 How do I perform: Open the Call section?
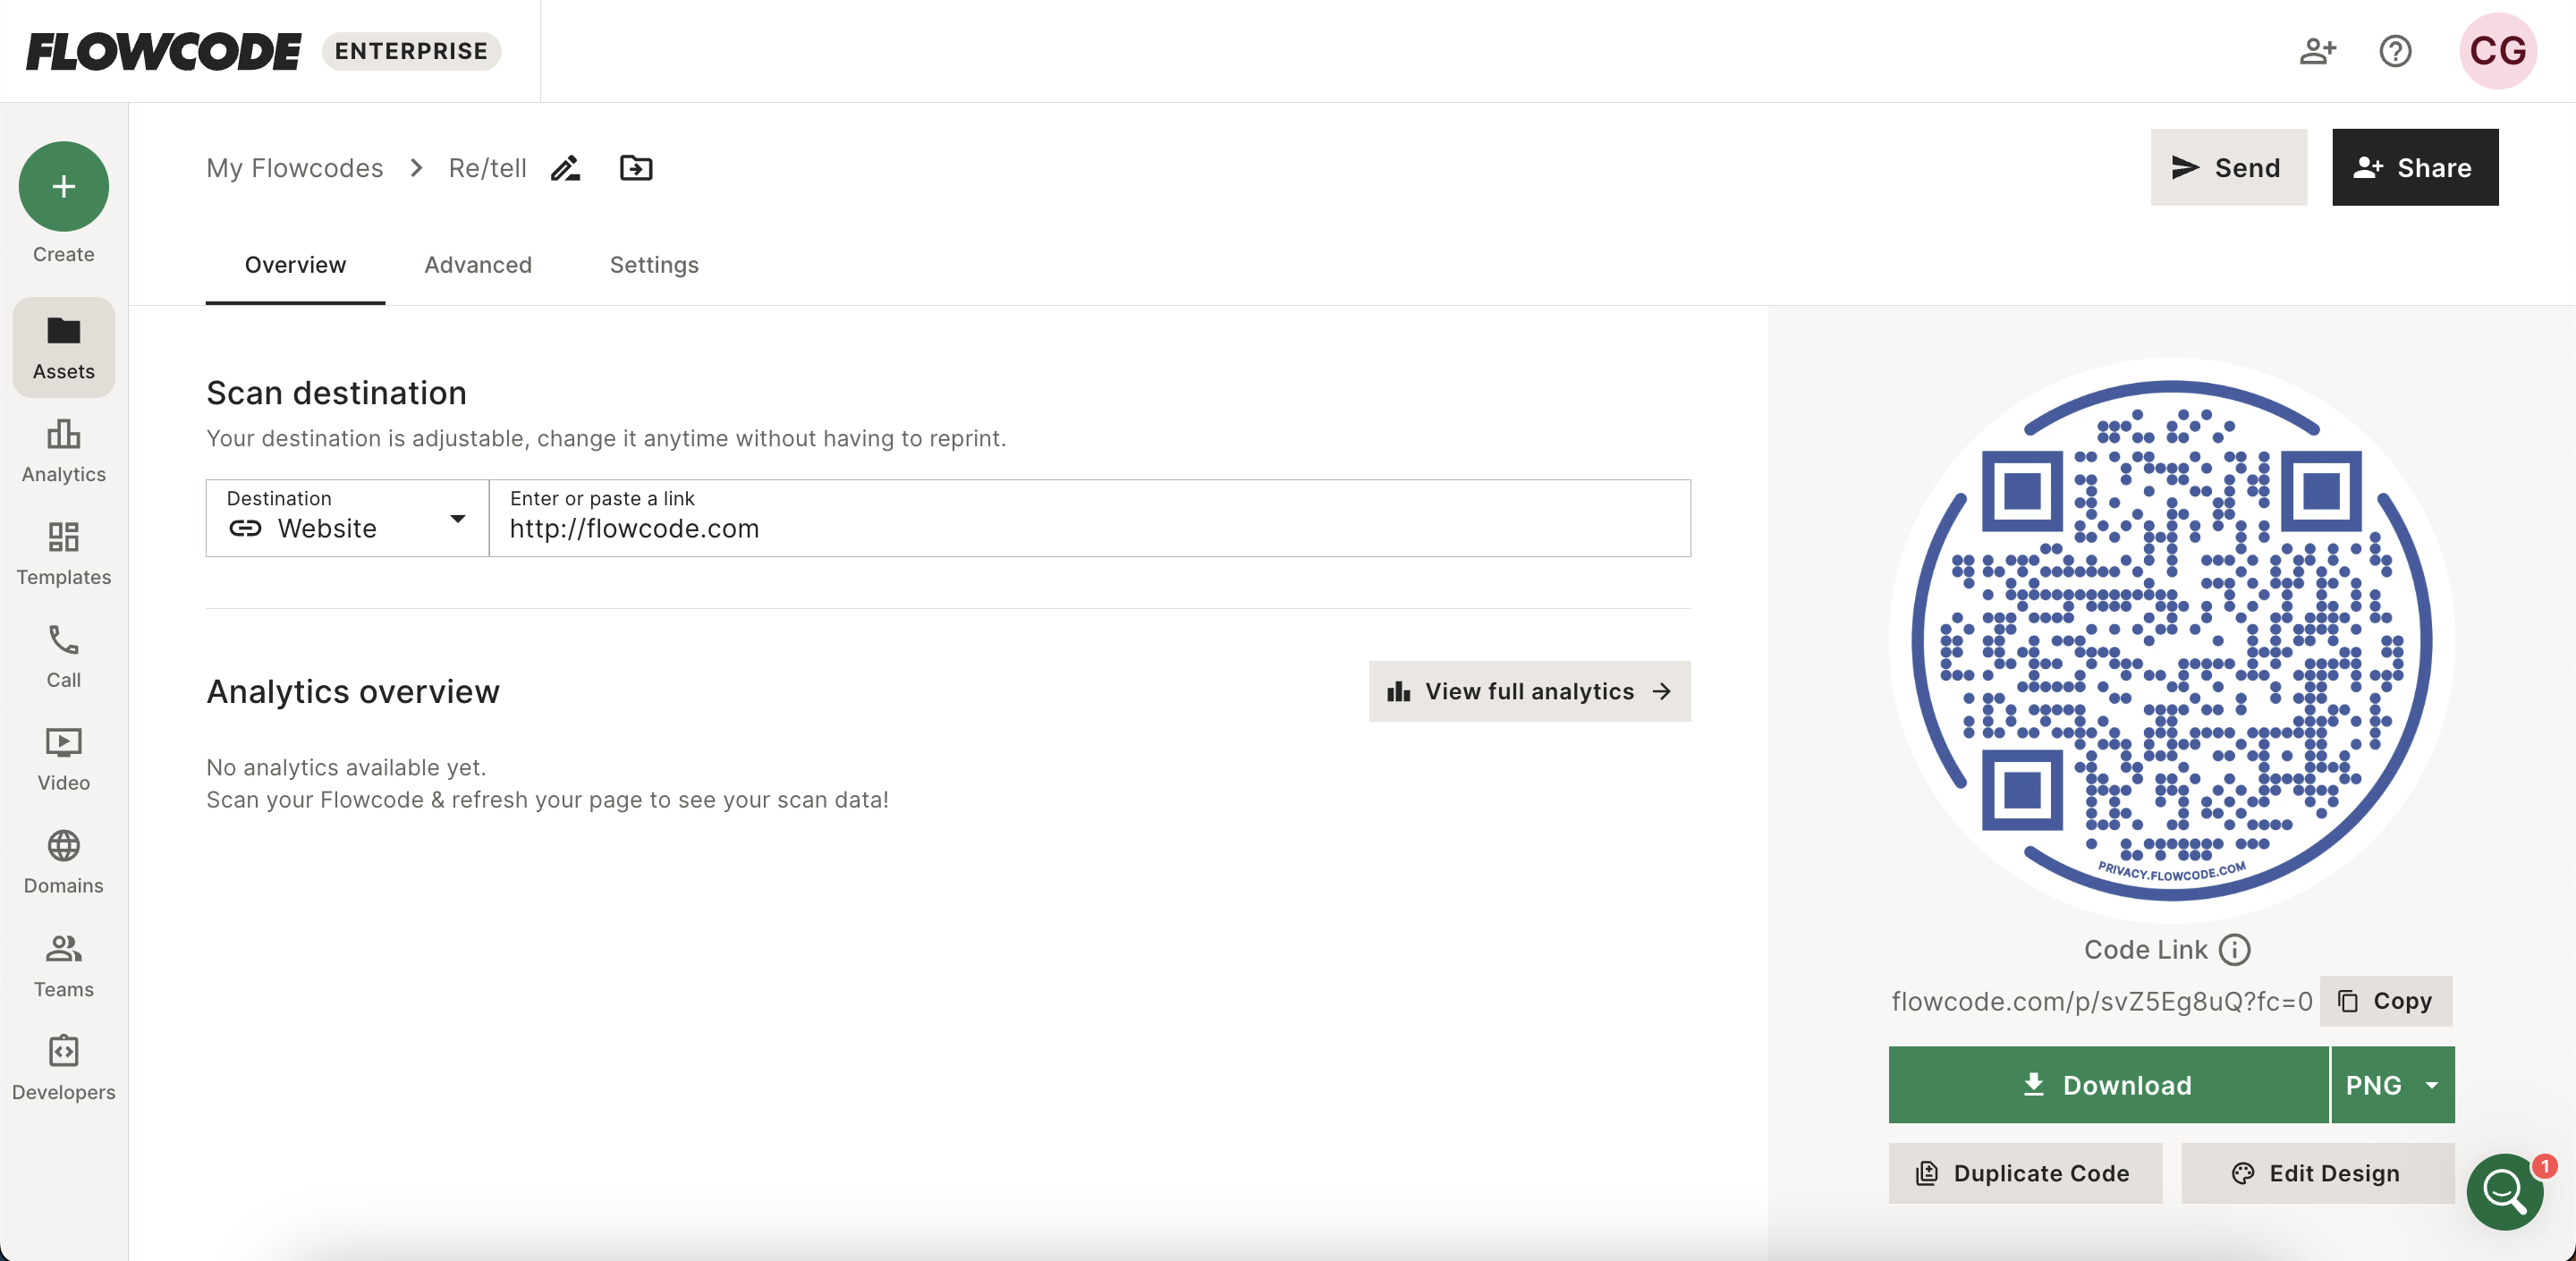tap(63, 657)
